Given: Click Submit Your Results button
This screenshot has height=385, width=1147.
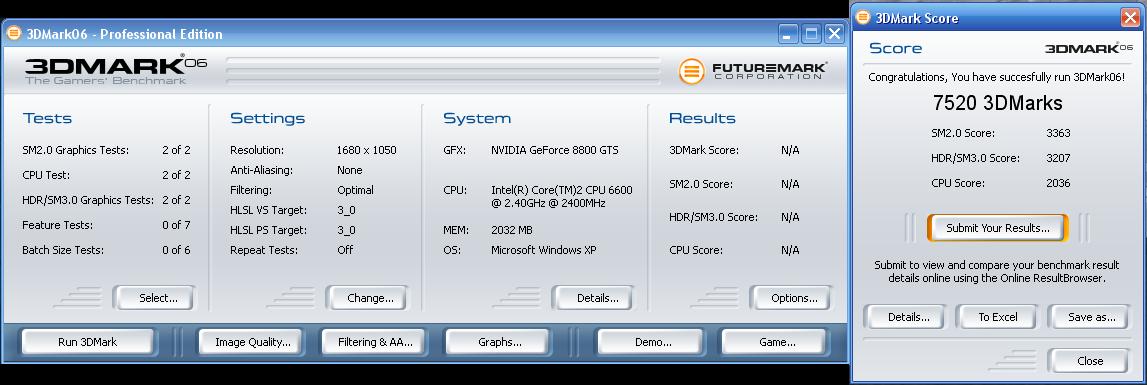Looking at the screenshot, I should pyautogui.click(x=998, y=228).
